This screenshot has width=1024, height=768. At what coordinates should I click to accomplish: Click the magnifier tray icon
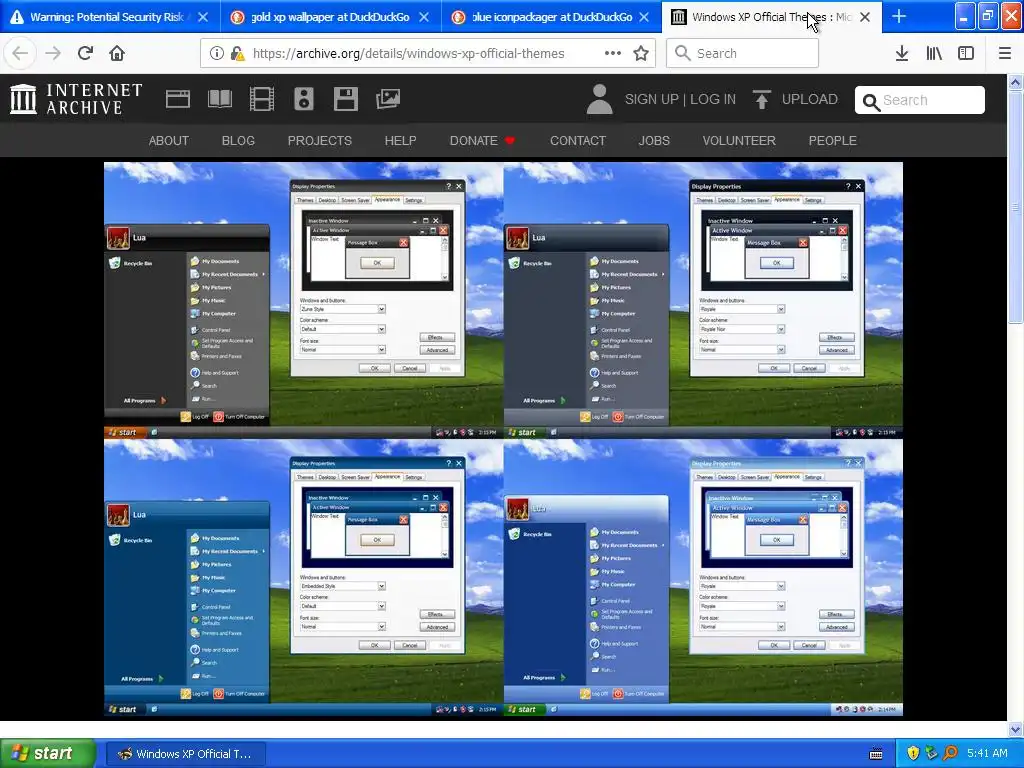pyautogui.click(x=951, y=753)
